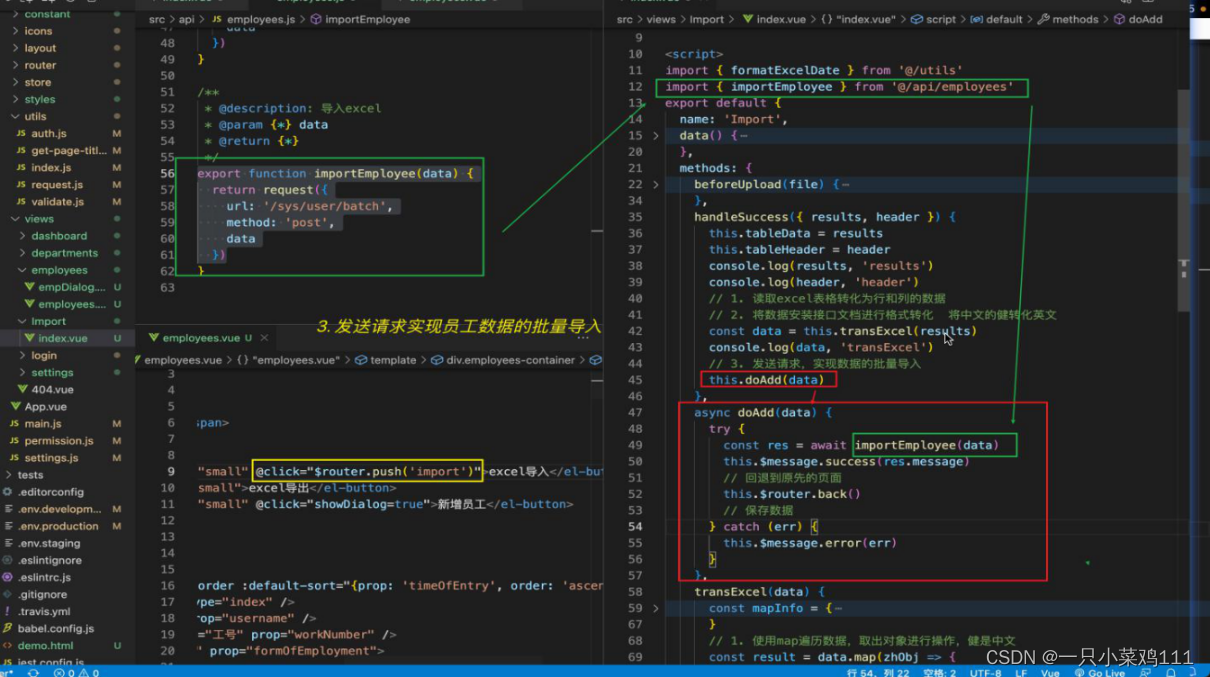The width and height of the screenshot is (1210, 677).
Task: Click the UTF-8 encoding indicator
Action: (x=985, y=672)
